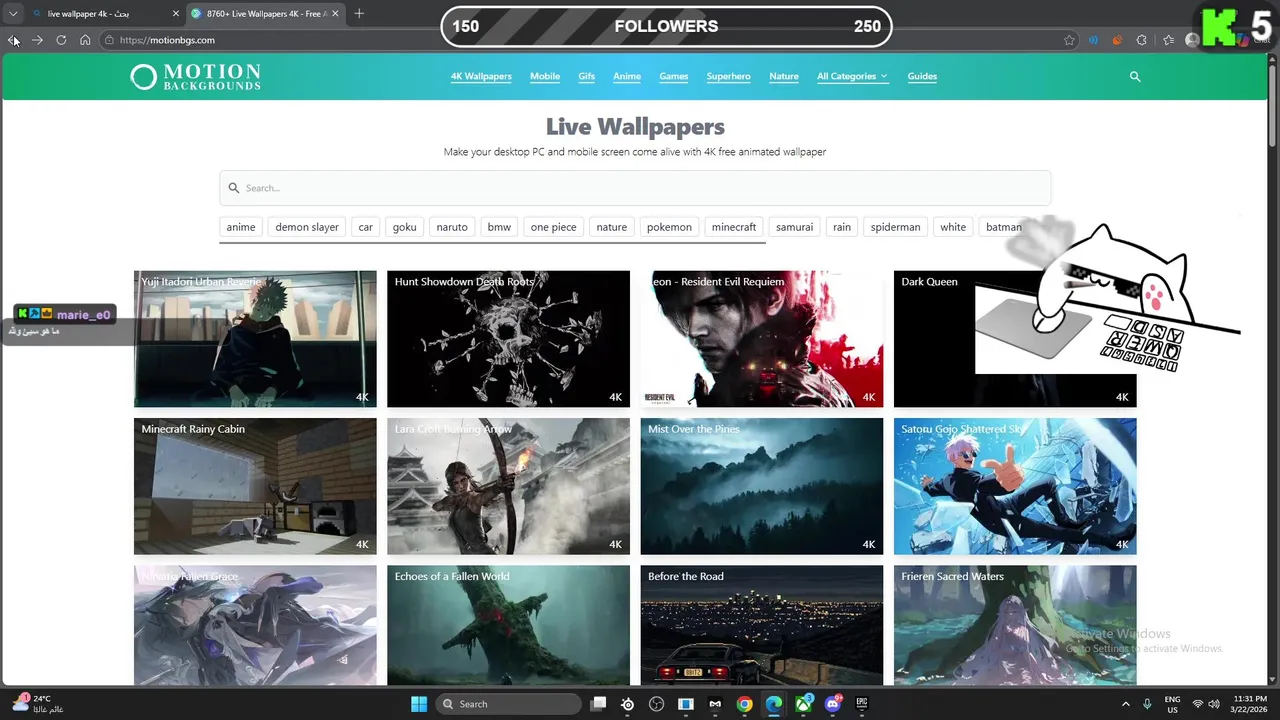Viewport: 1280px width, 720px height.
Task: Open Yuji Itadori Urban Reverie wallpaper
Action: [x=255, y=339]
